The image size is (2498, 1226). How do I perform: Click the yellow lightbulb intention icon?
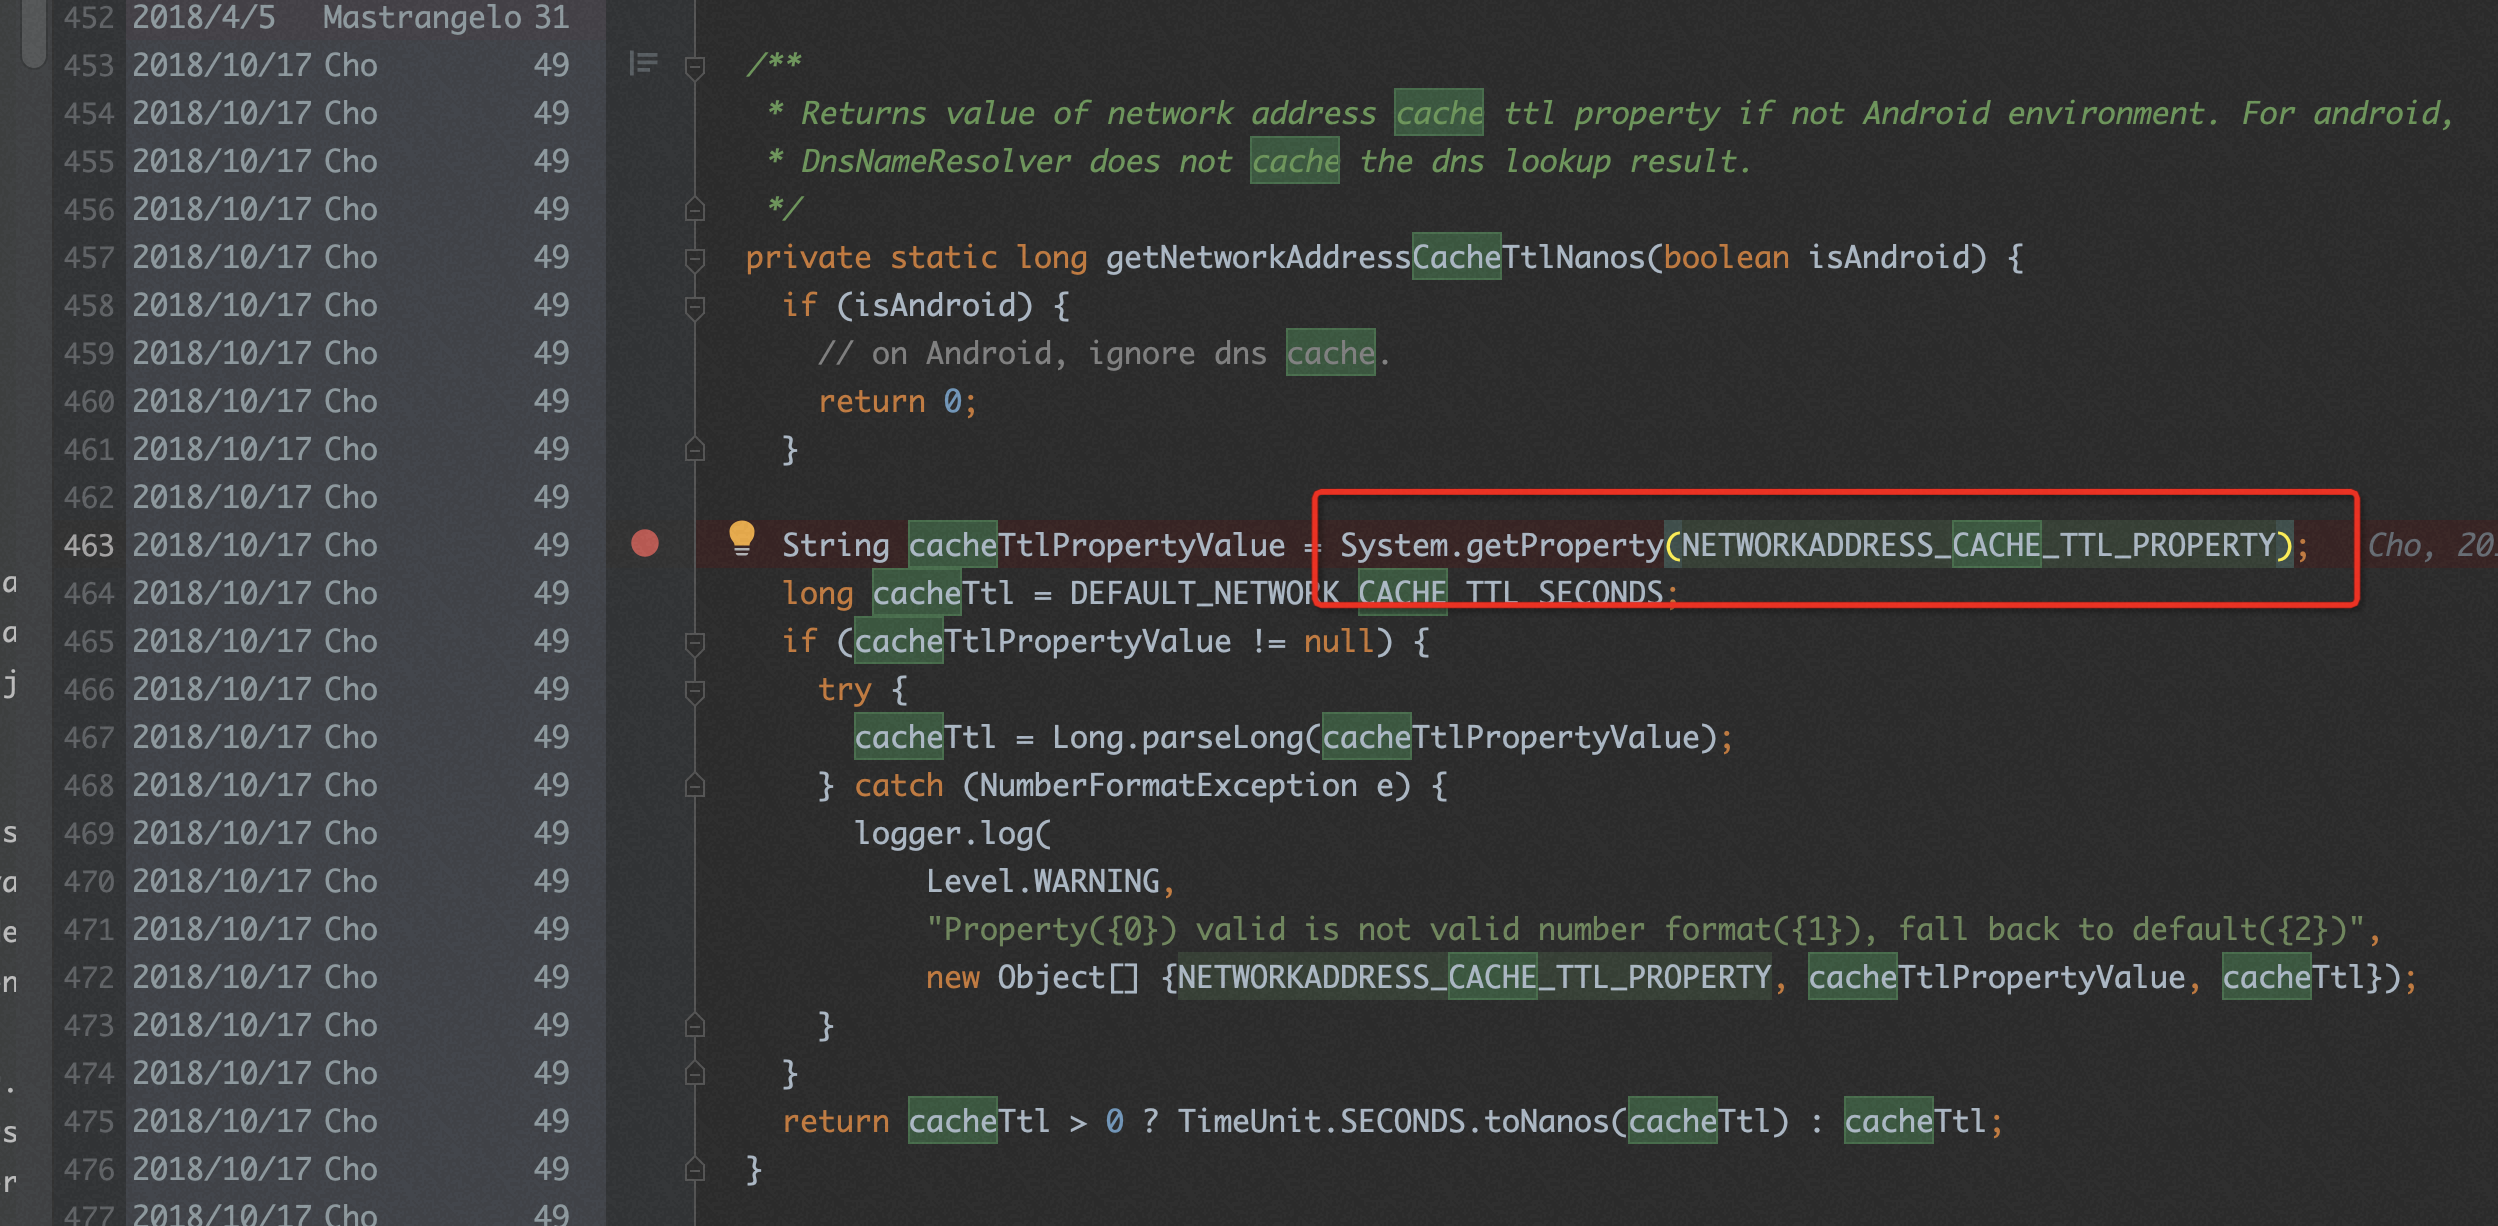coord(741,537)
